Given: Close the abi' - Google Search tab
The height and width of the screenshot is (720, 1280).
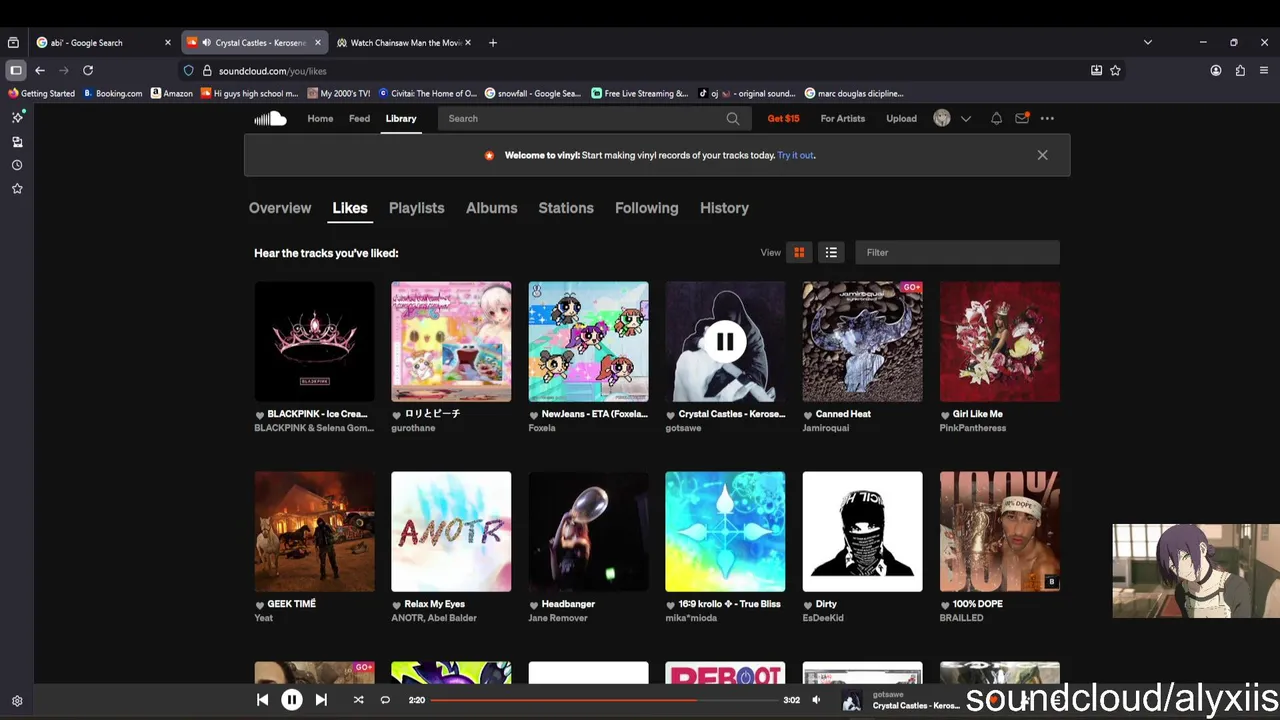Looking at the screenshot, I should (168, 43).
